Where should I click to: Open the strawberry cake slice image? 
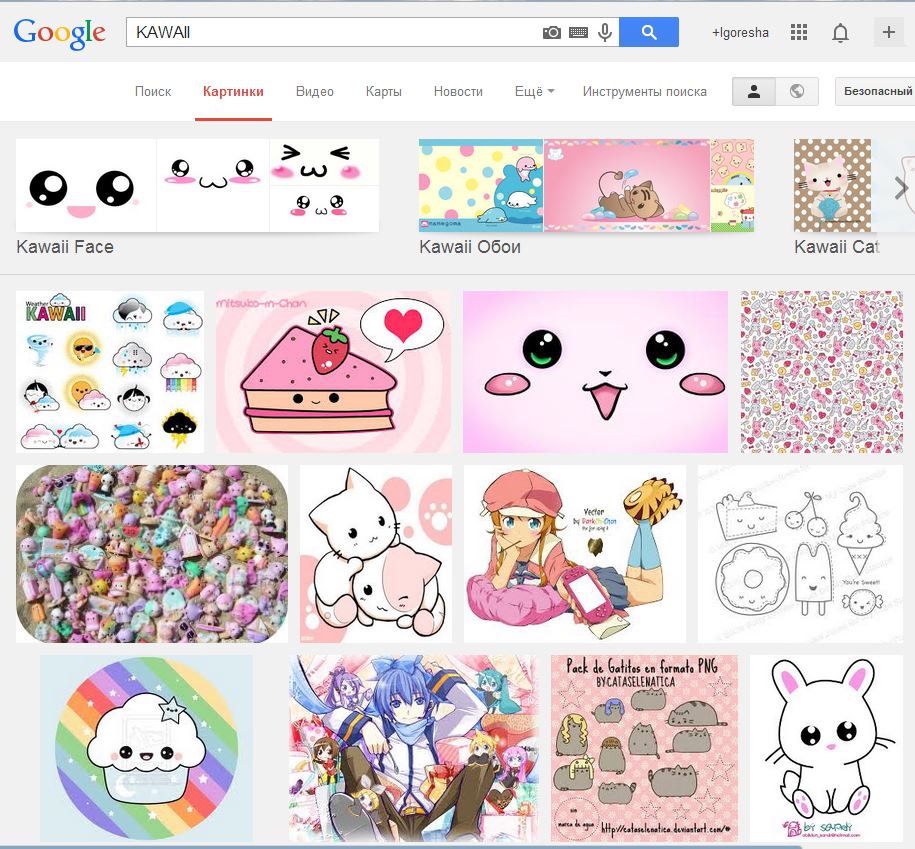click(333, 372)
